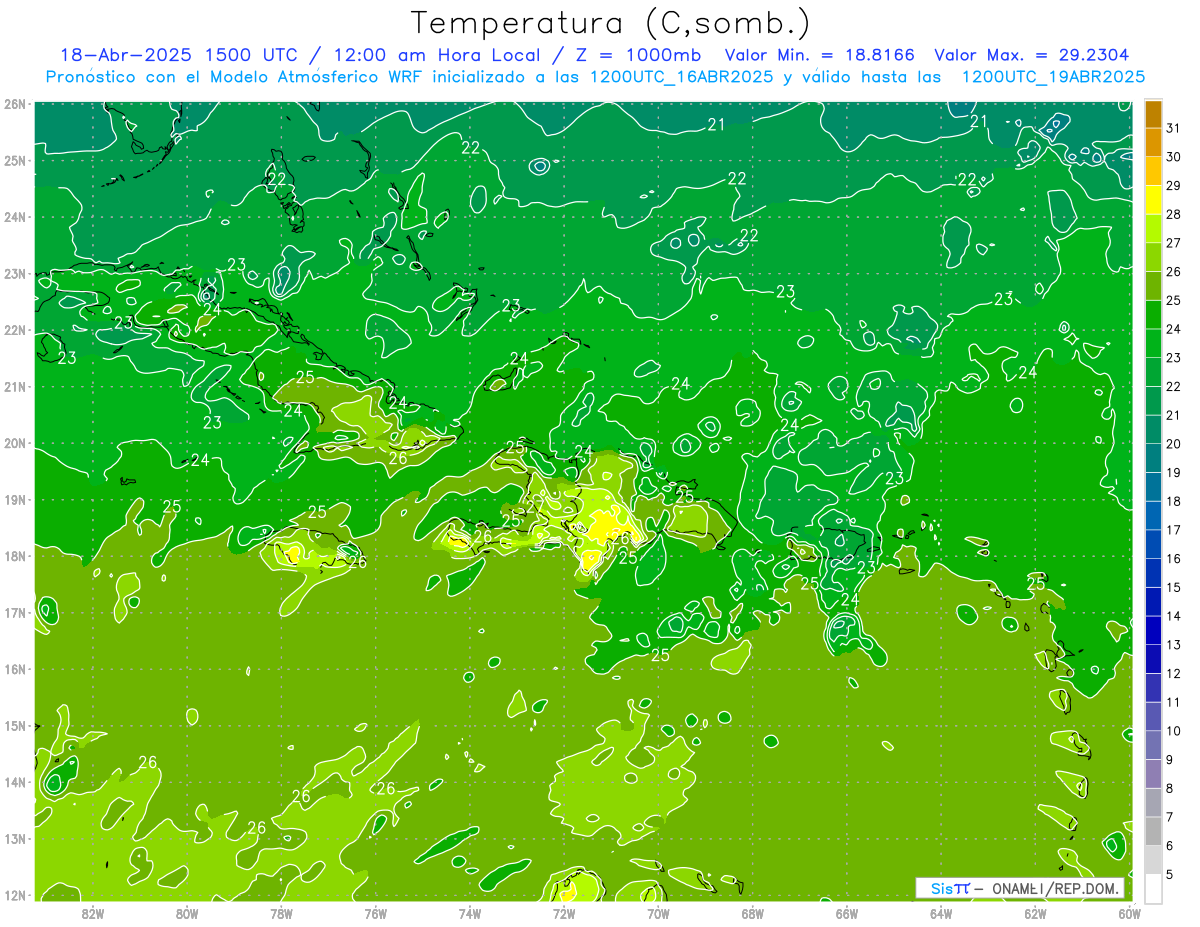
Task: Pick the orange color bar segment between 30 and 31
Action: [x=1153, y=142]
